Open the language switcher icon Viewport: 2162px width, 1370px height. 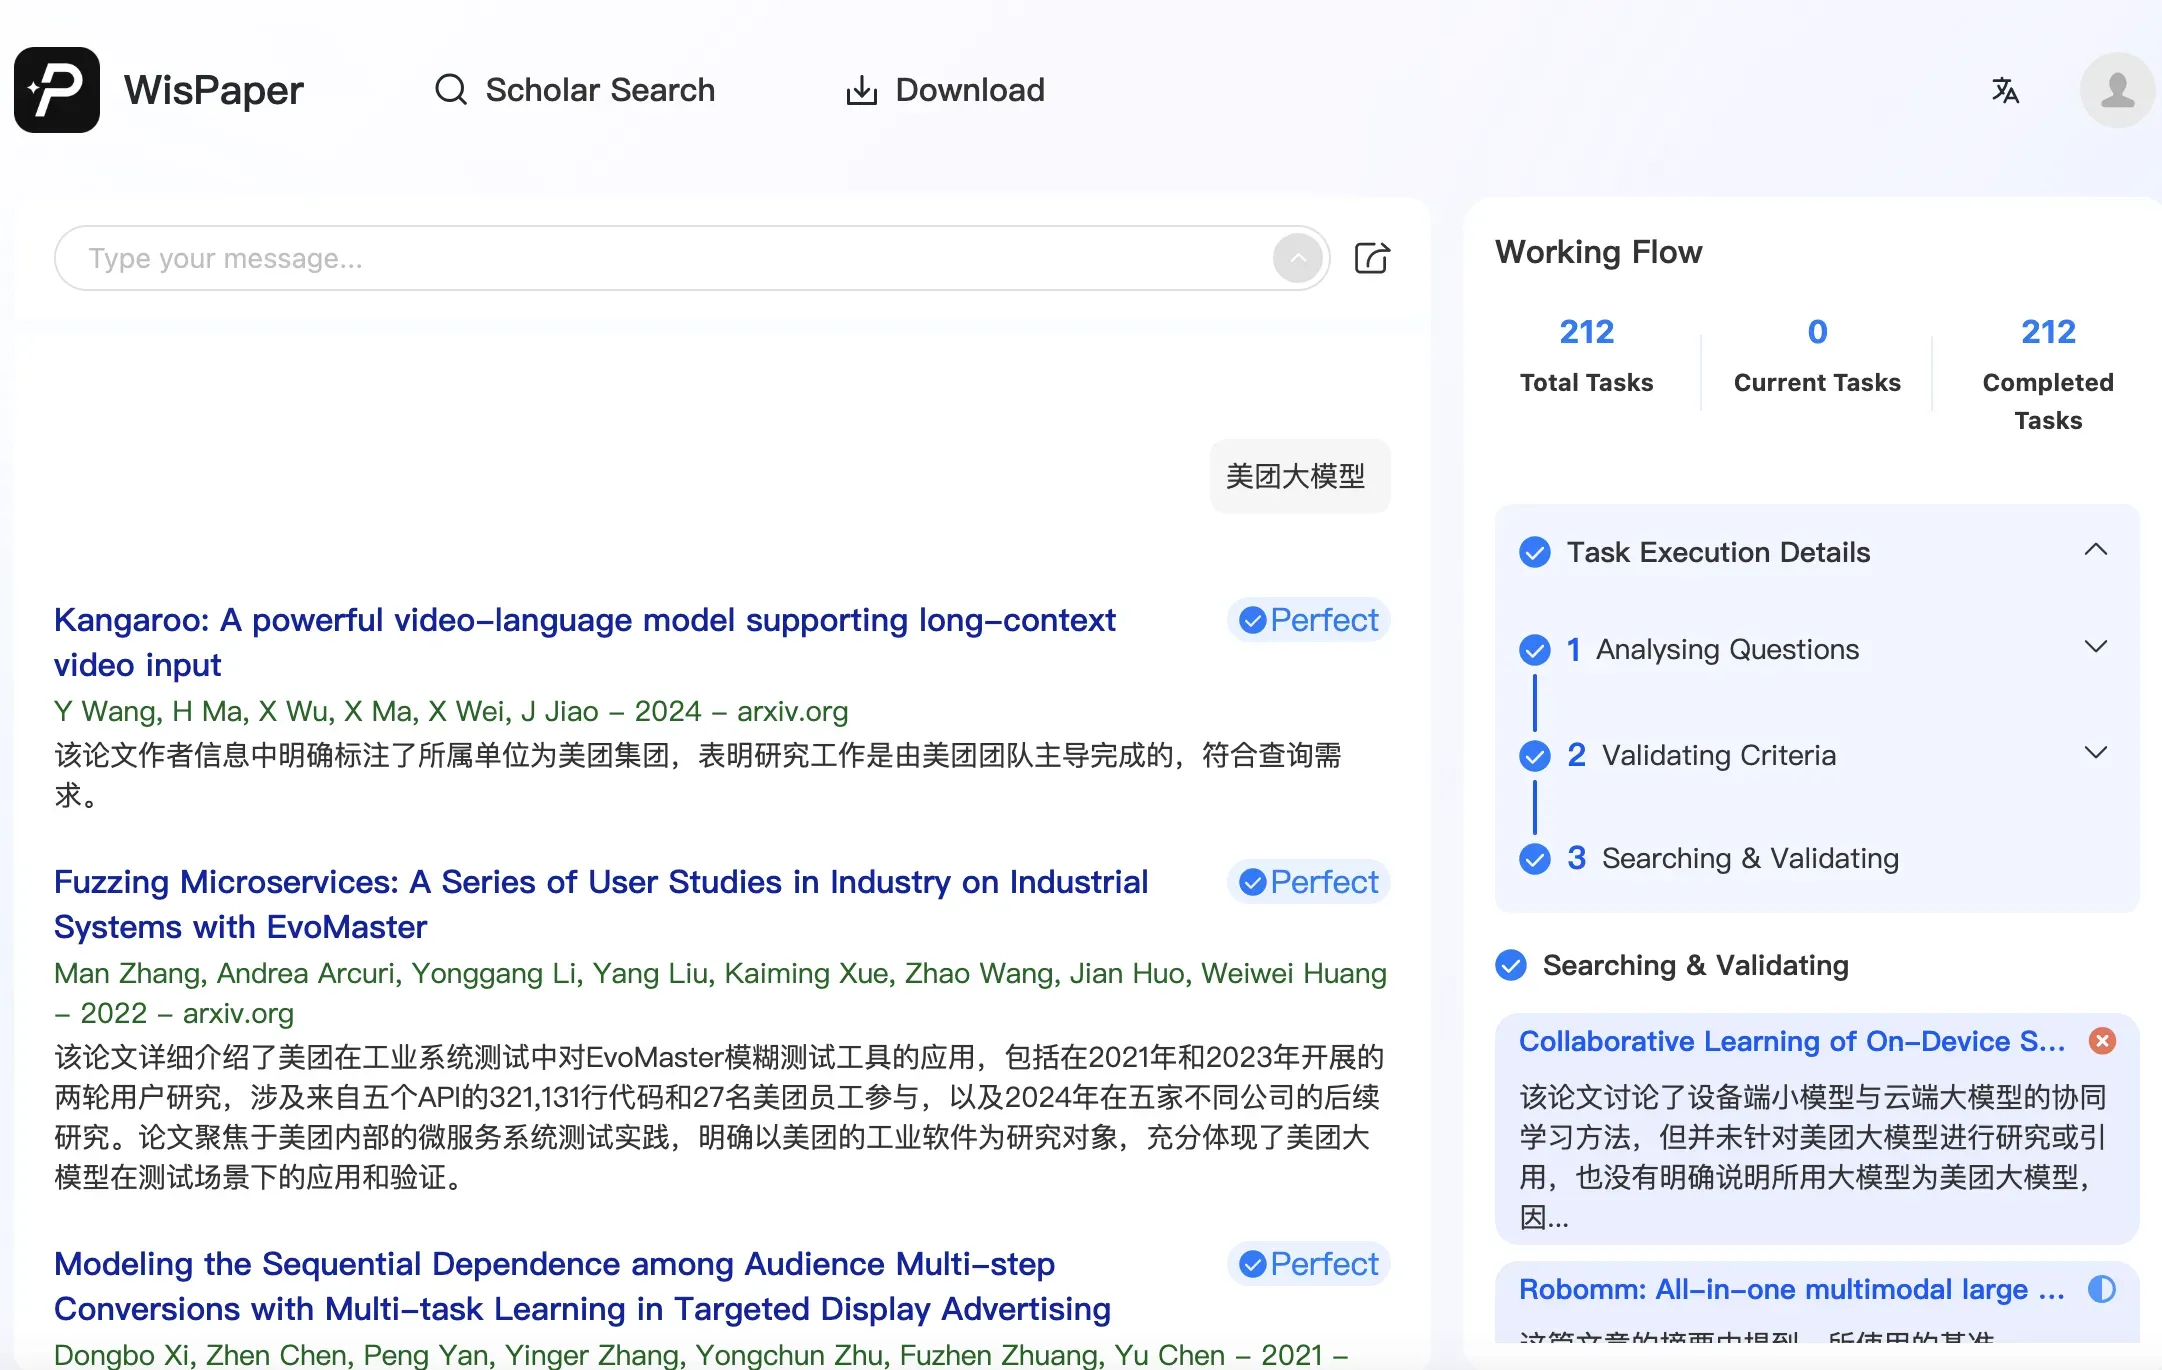2004,90
